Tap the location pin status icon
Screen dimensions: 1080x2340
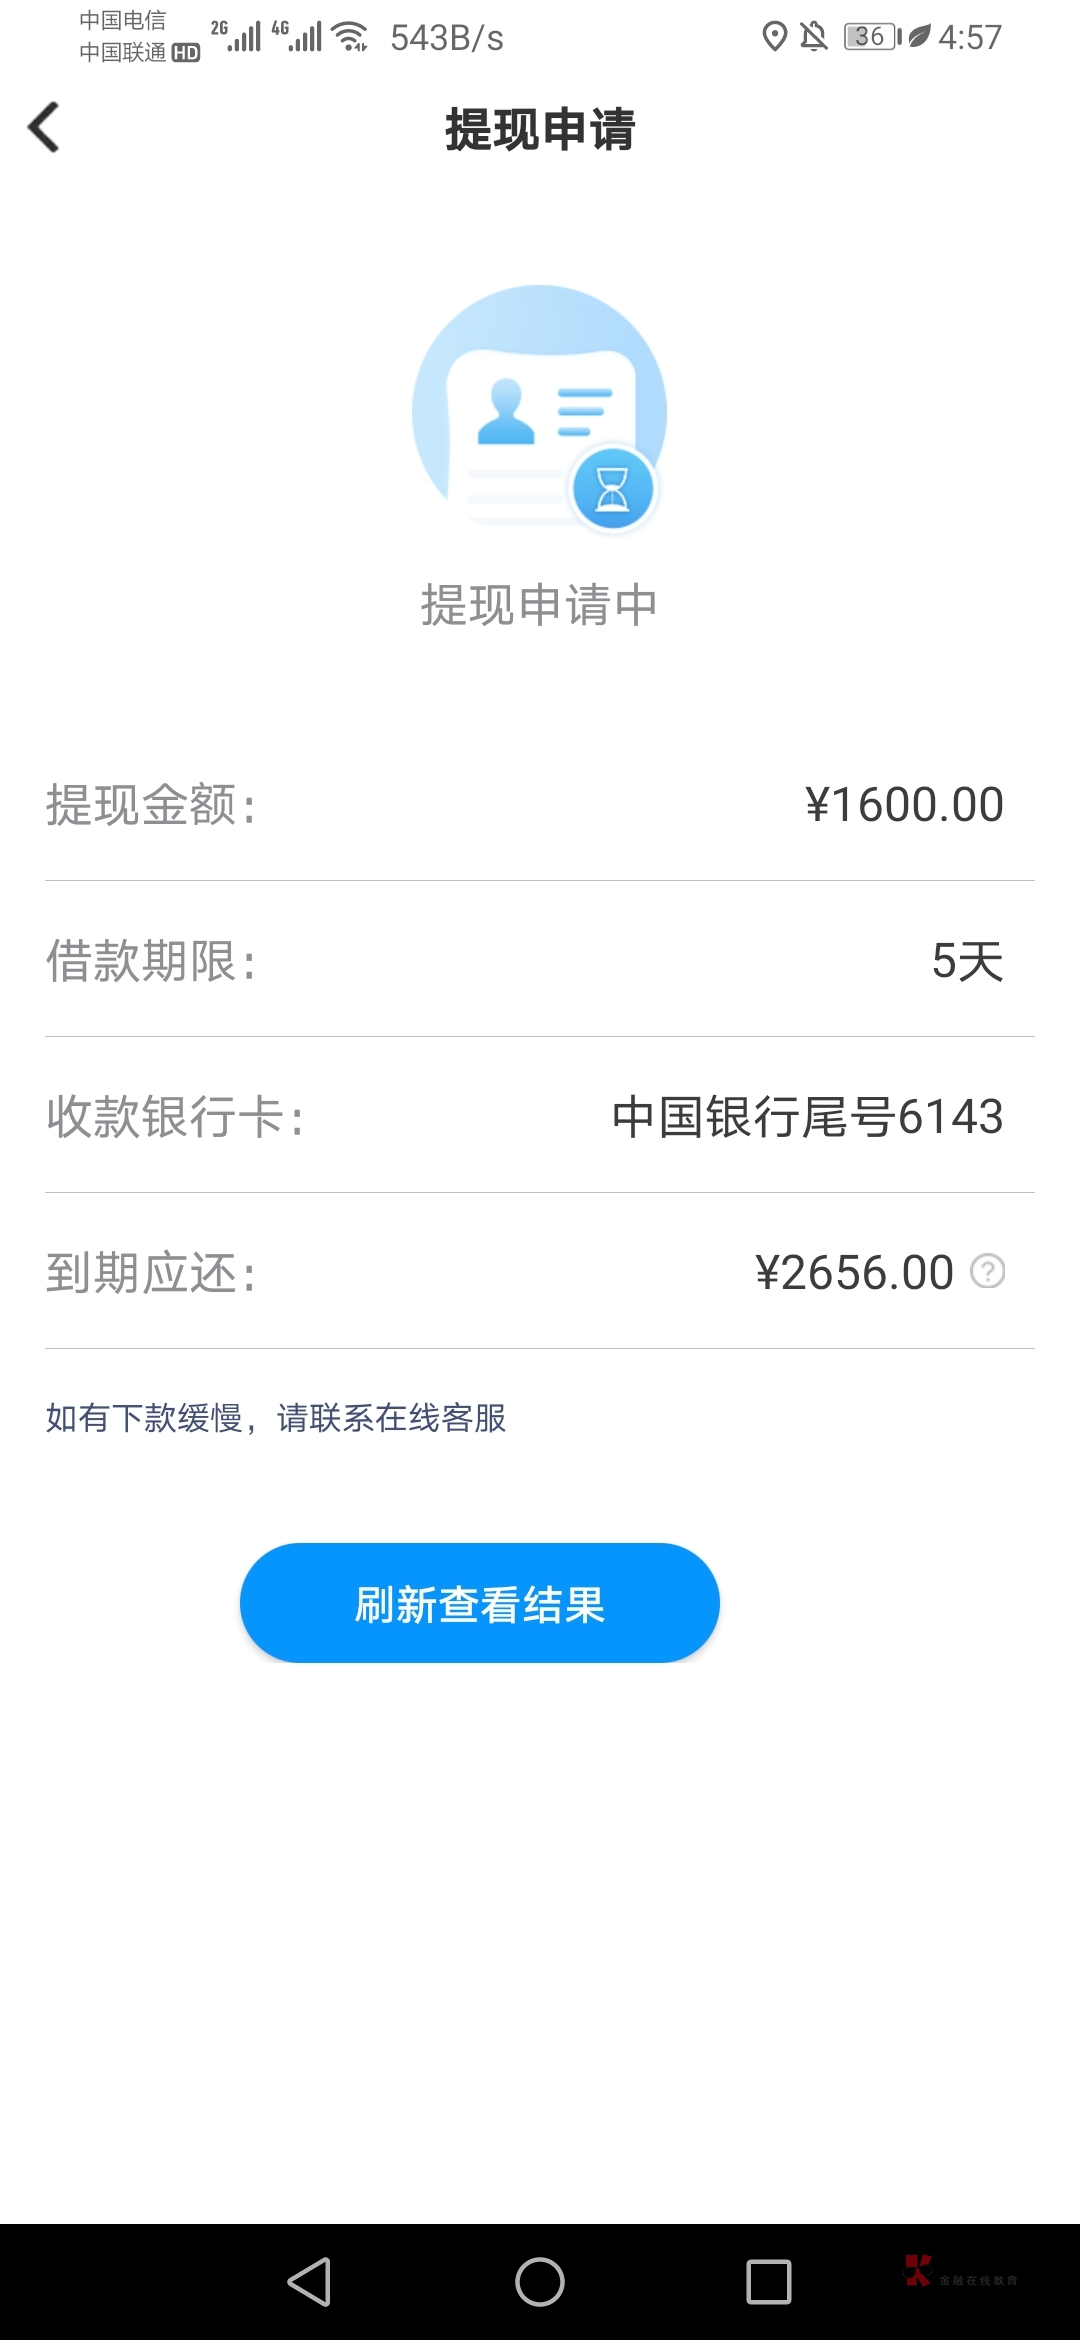tap(774, 37)
